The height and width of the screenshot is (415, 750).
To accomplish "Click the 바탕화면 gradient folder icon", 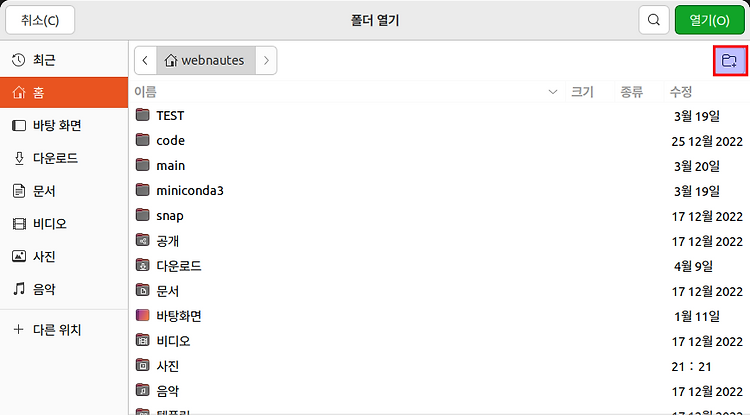I will click(143, 315).
